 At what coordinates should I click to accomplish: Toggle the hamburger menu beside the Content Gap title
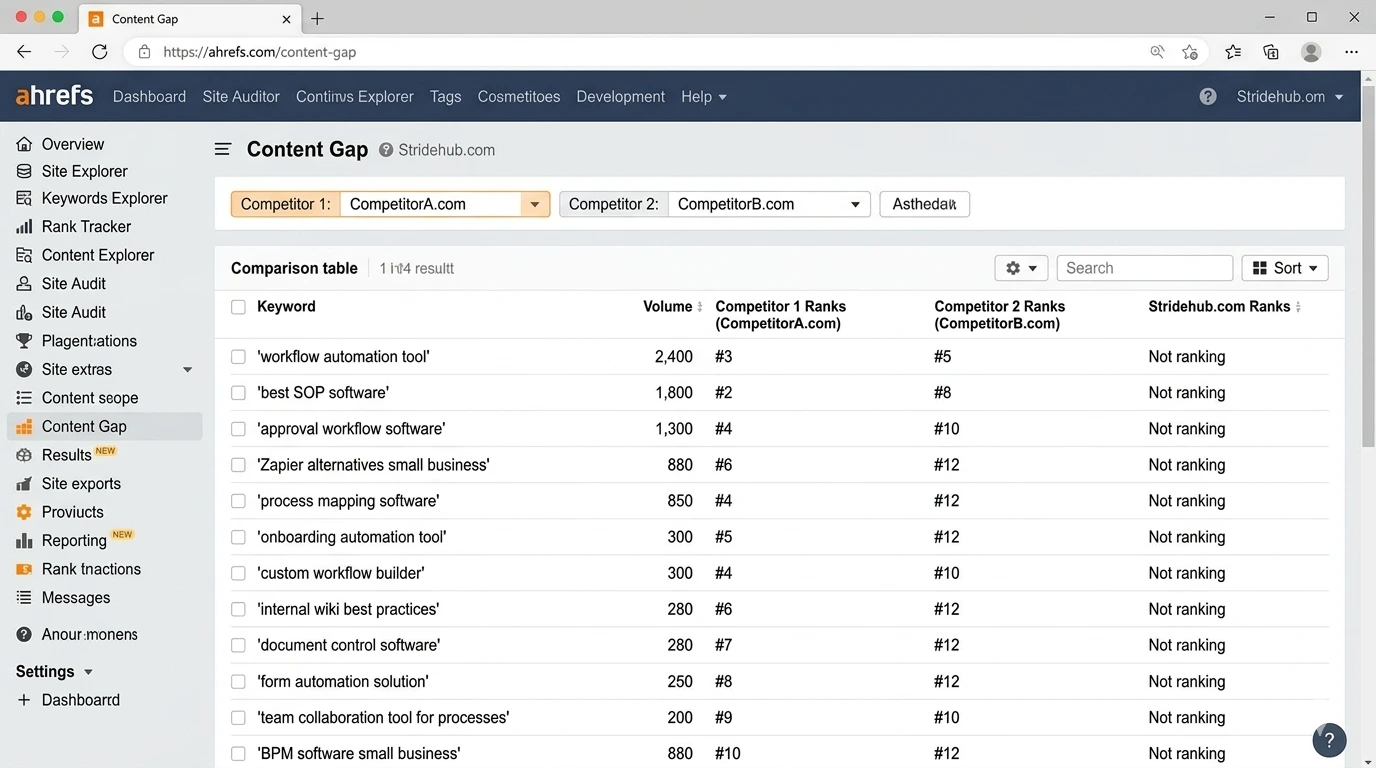[223, 150]
